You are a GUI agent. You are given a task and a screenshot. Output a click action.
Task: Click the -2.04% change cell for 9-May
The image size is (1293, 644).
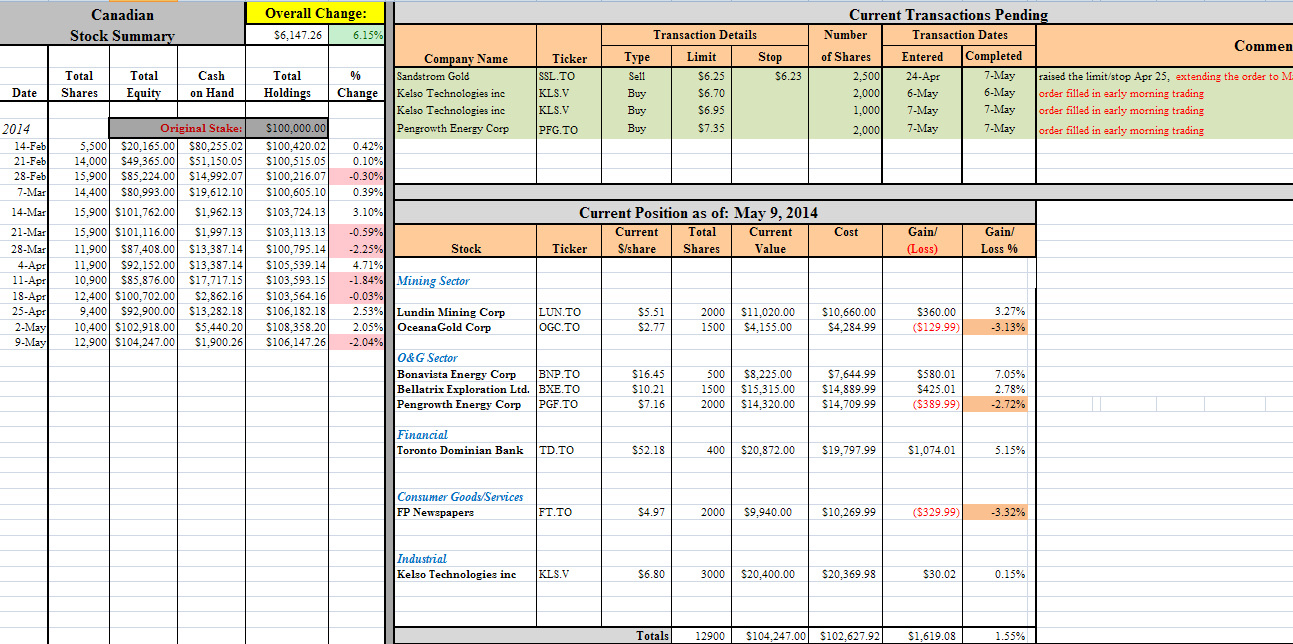point(357,342)
